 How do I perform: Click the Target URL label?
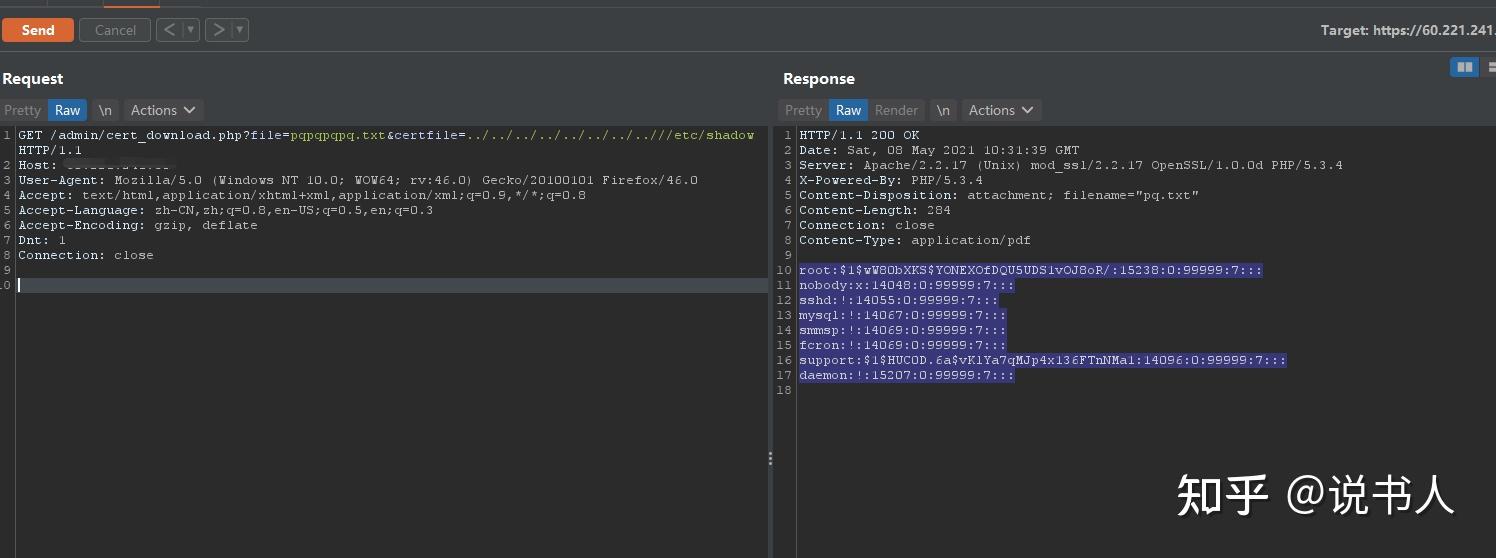pos(1407,30)
